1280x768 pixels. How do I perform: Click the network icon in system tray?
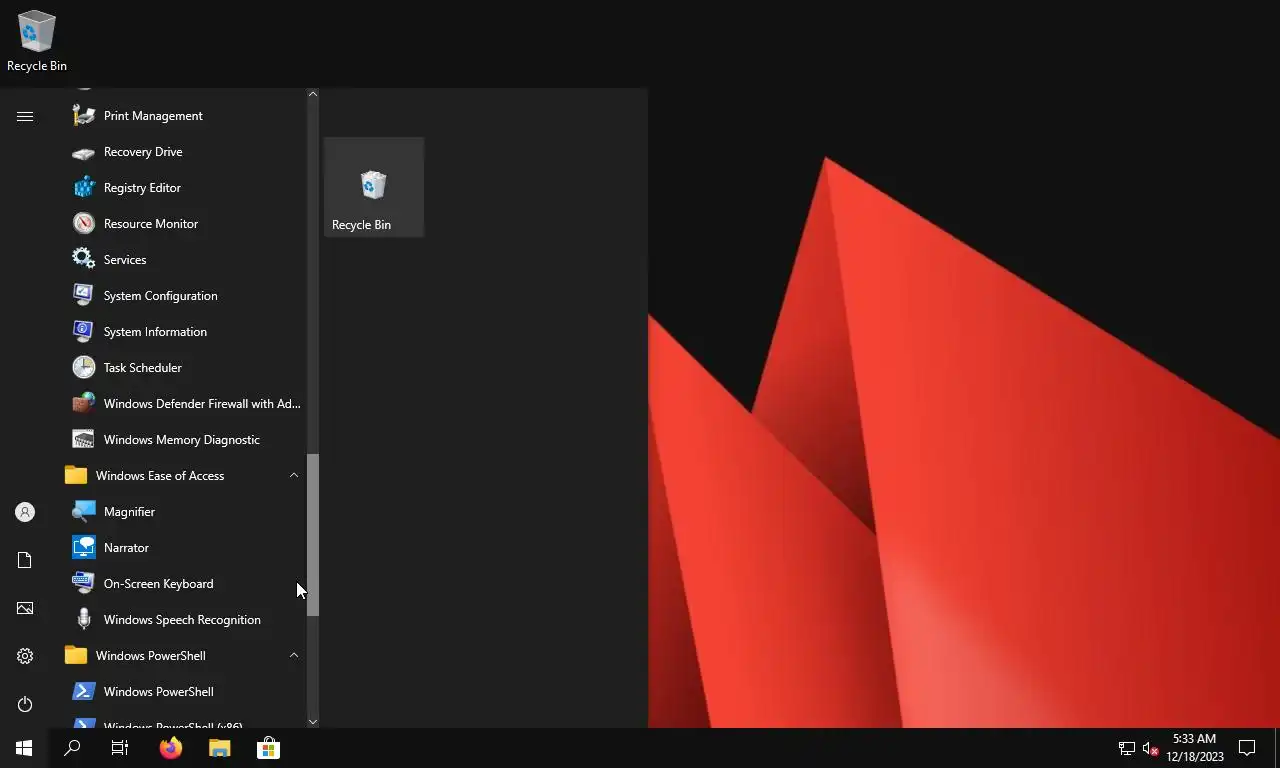(1127, 748)
